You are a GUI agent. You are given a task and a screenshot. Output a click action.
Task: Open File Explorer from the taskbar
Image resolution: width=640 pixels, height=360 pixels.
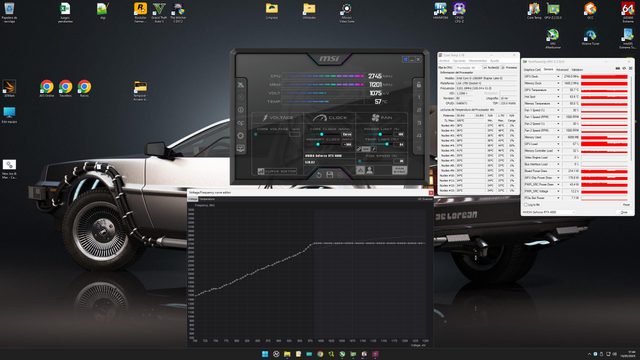287,354
